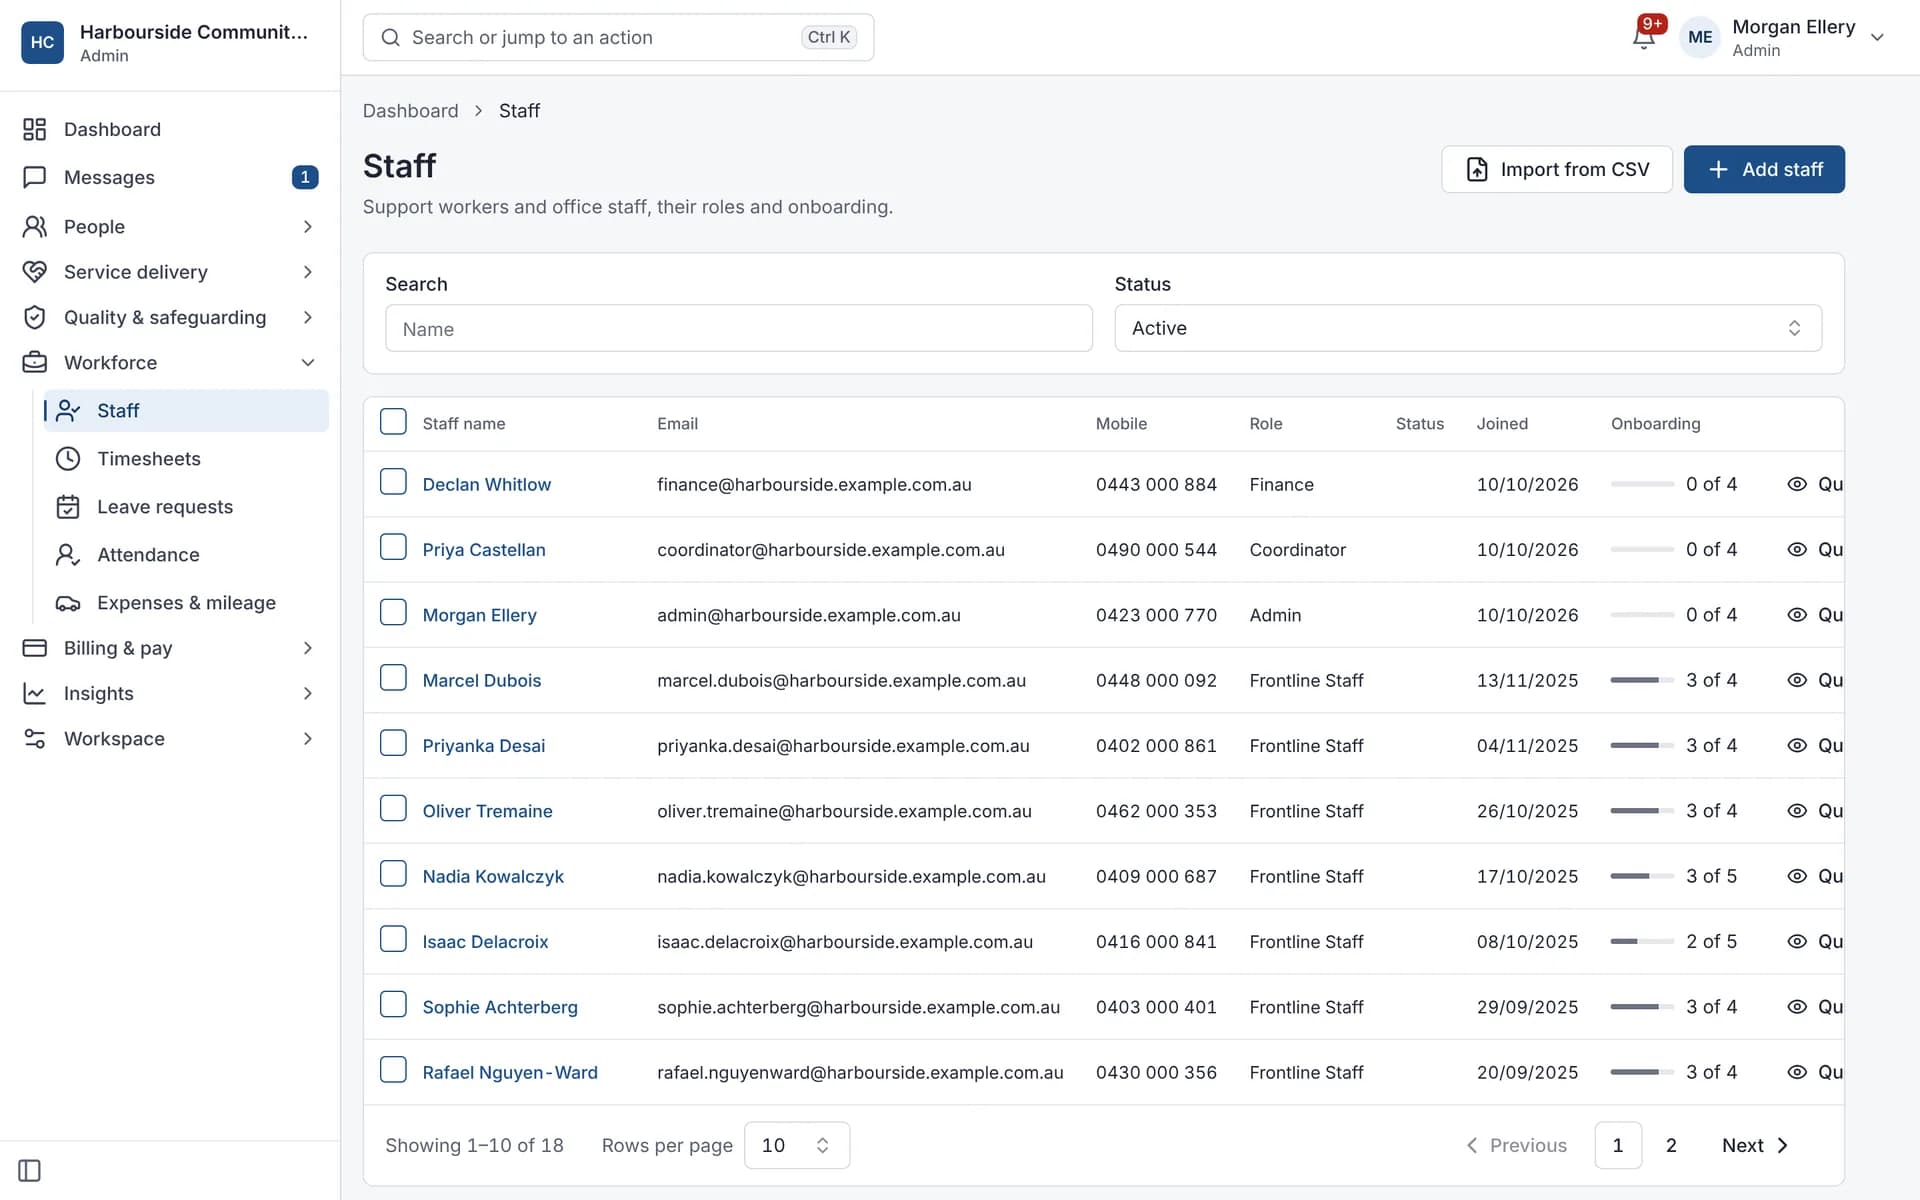Click the Quality & safeguarding shield icon
Image resolution: width=1920 pixels, height=1200 pixels.
35,317
